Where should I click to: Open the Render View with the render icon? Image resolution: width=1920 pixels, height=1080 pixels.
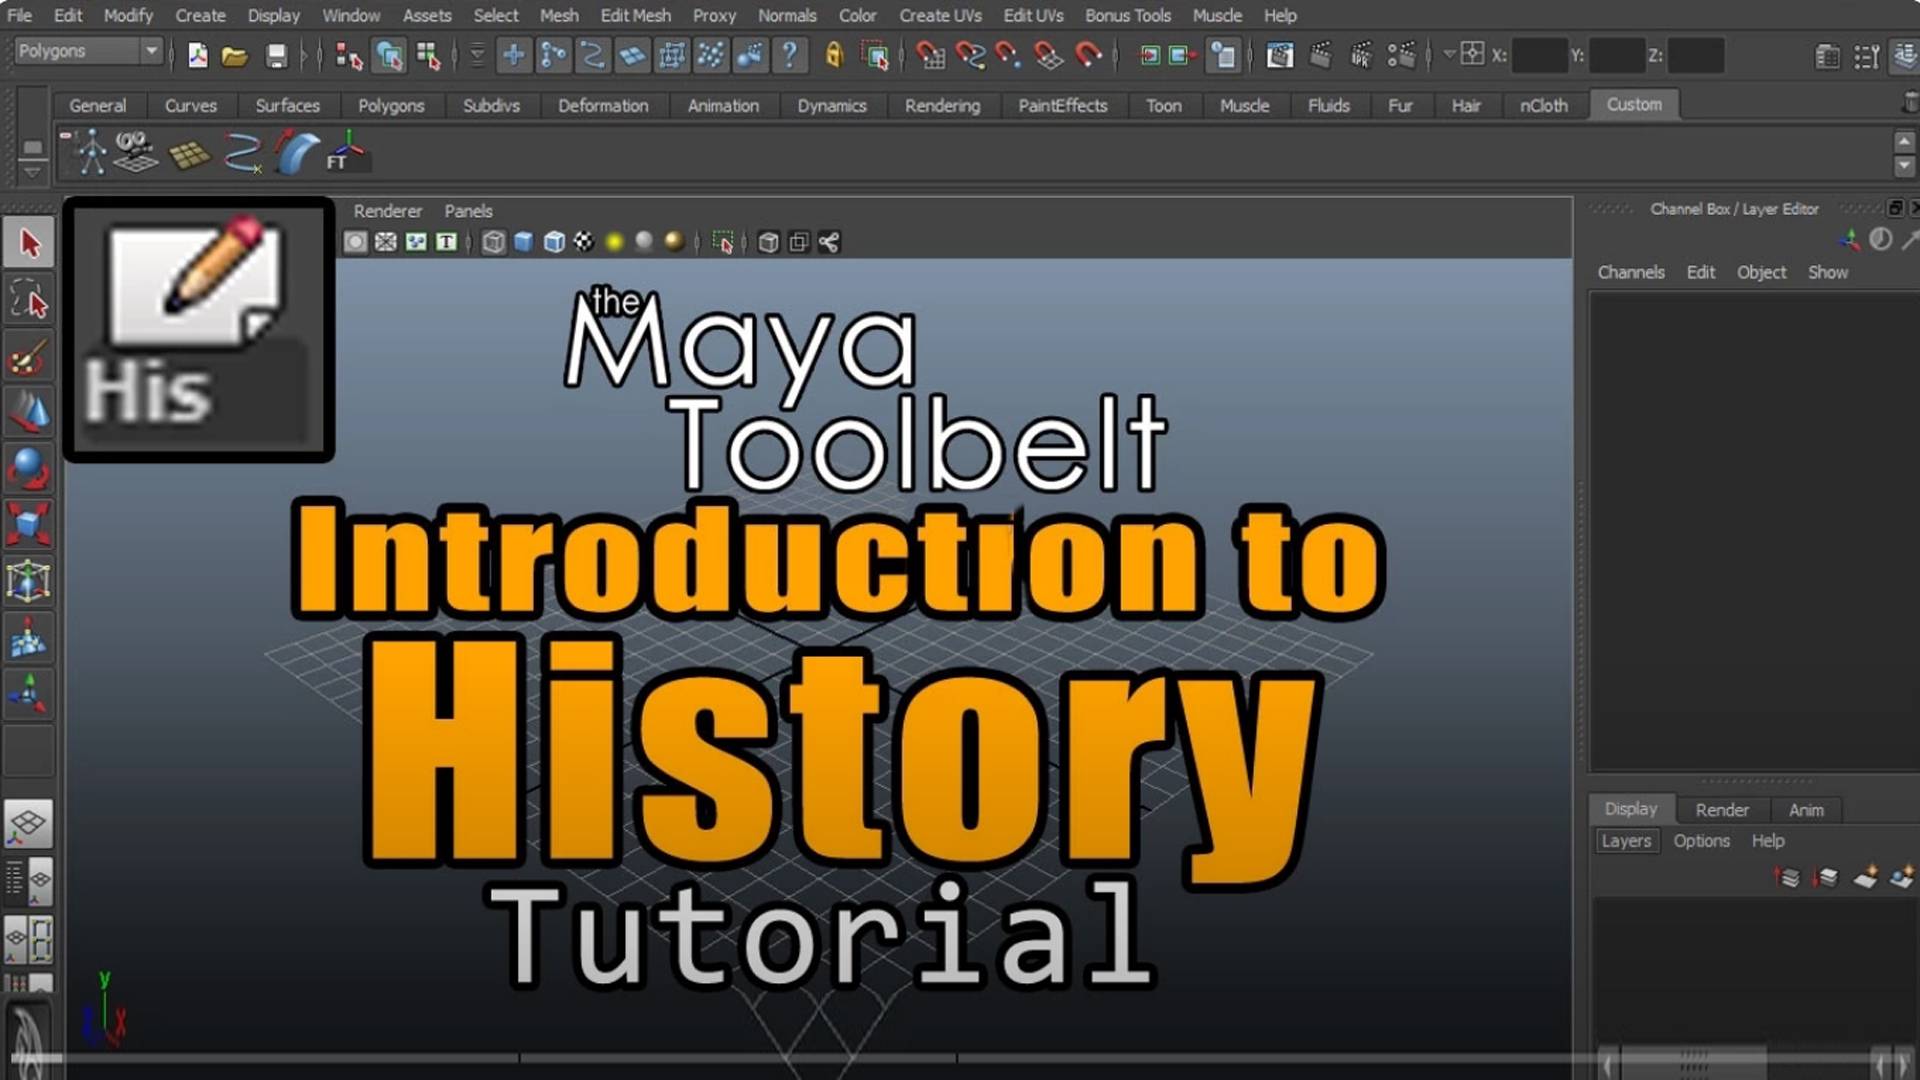click(1280, 56)
